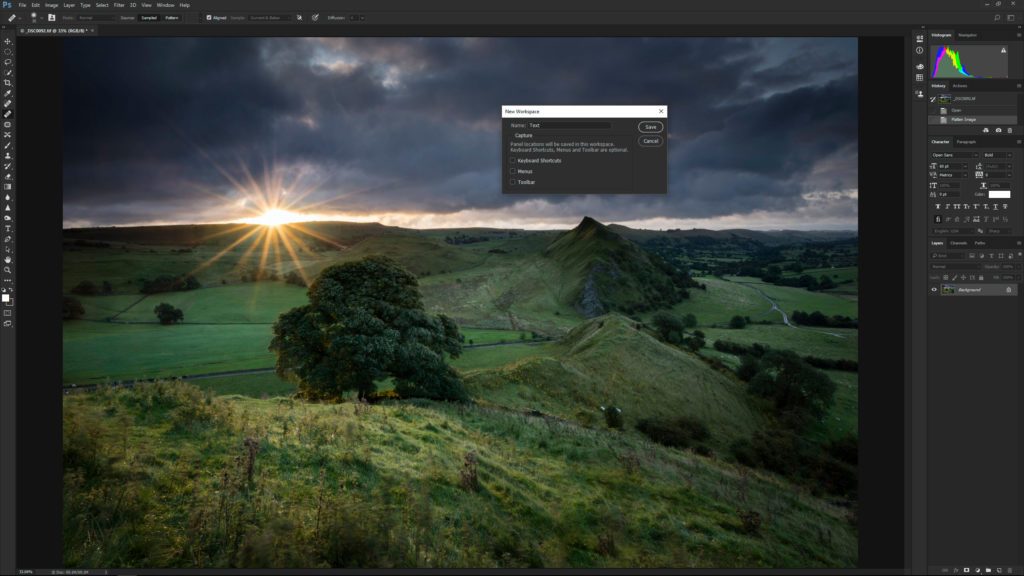Select the Flatten Image history state

pyautogui.click(x=972, y=120)
